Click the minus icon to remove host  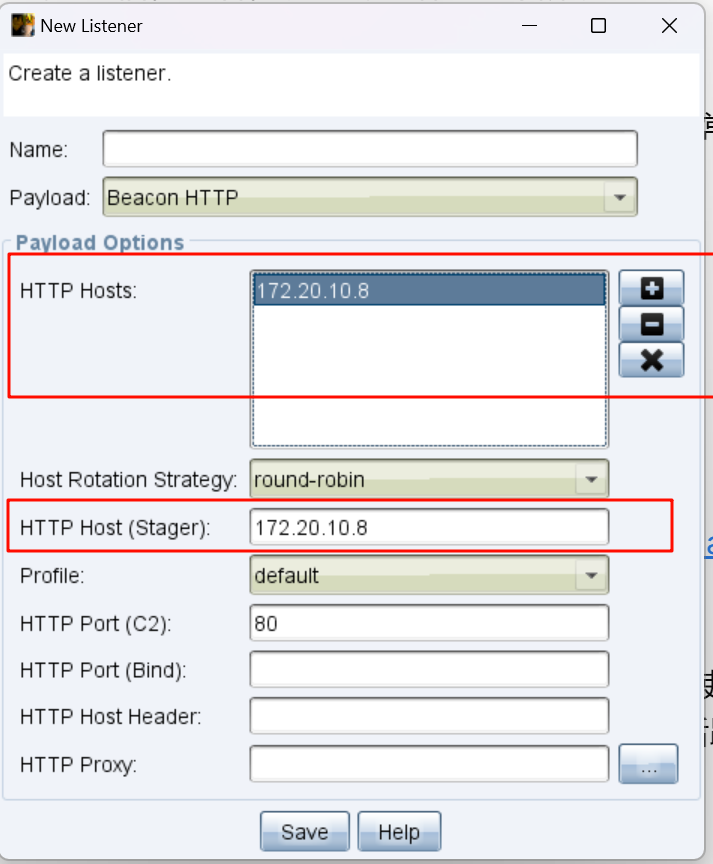[651, 324]
